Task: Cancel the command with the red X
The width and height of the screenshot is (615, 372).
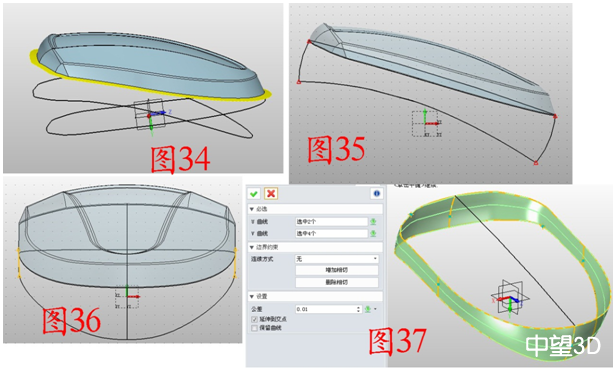Action: click(271, 193)
